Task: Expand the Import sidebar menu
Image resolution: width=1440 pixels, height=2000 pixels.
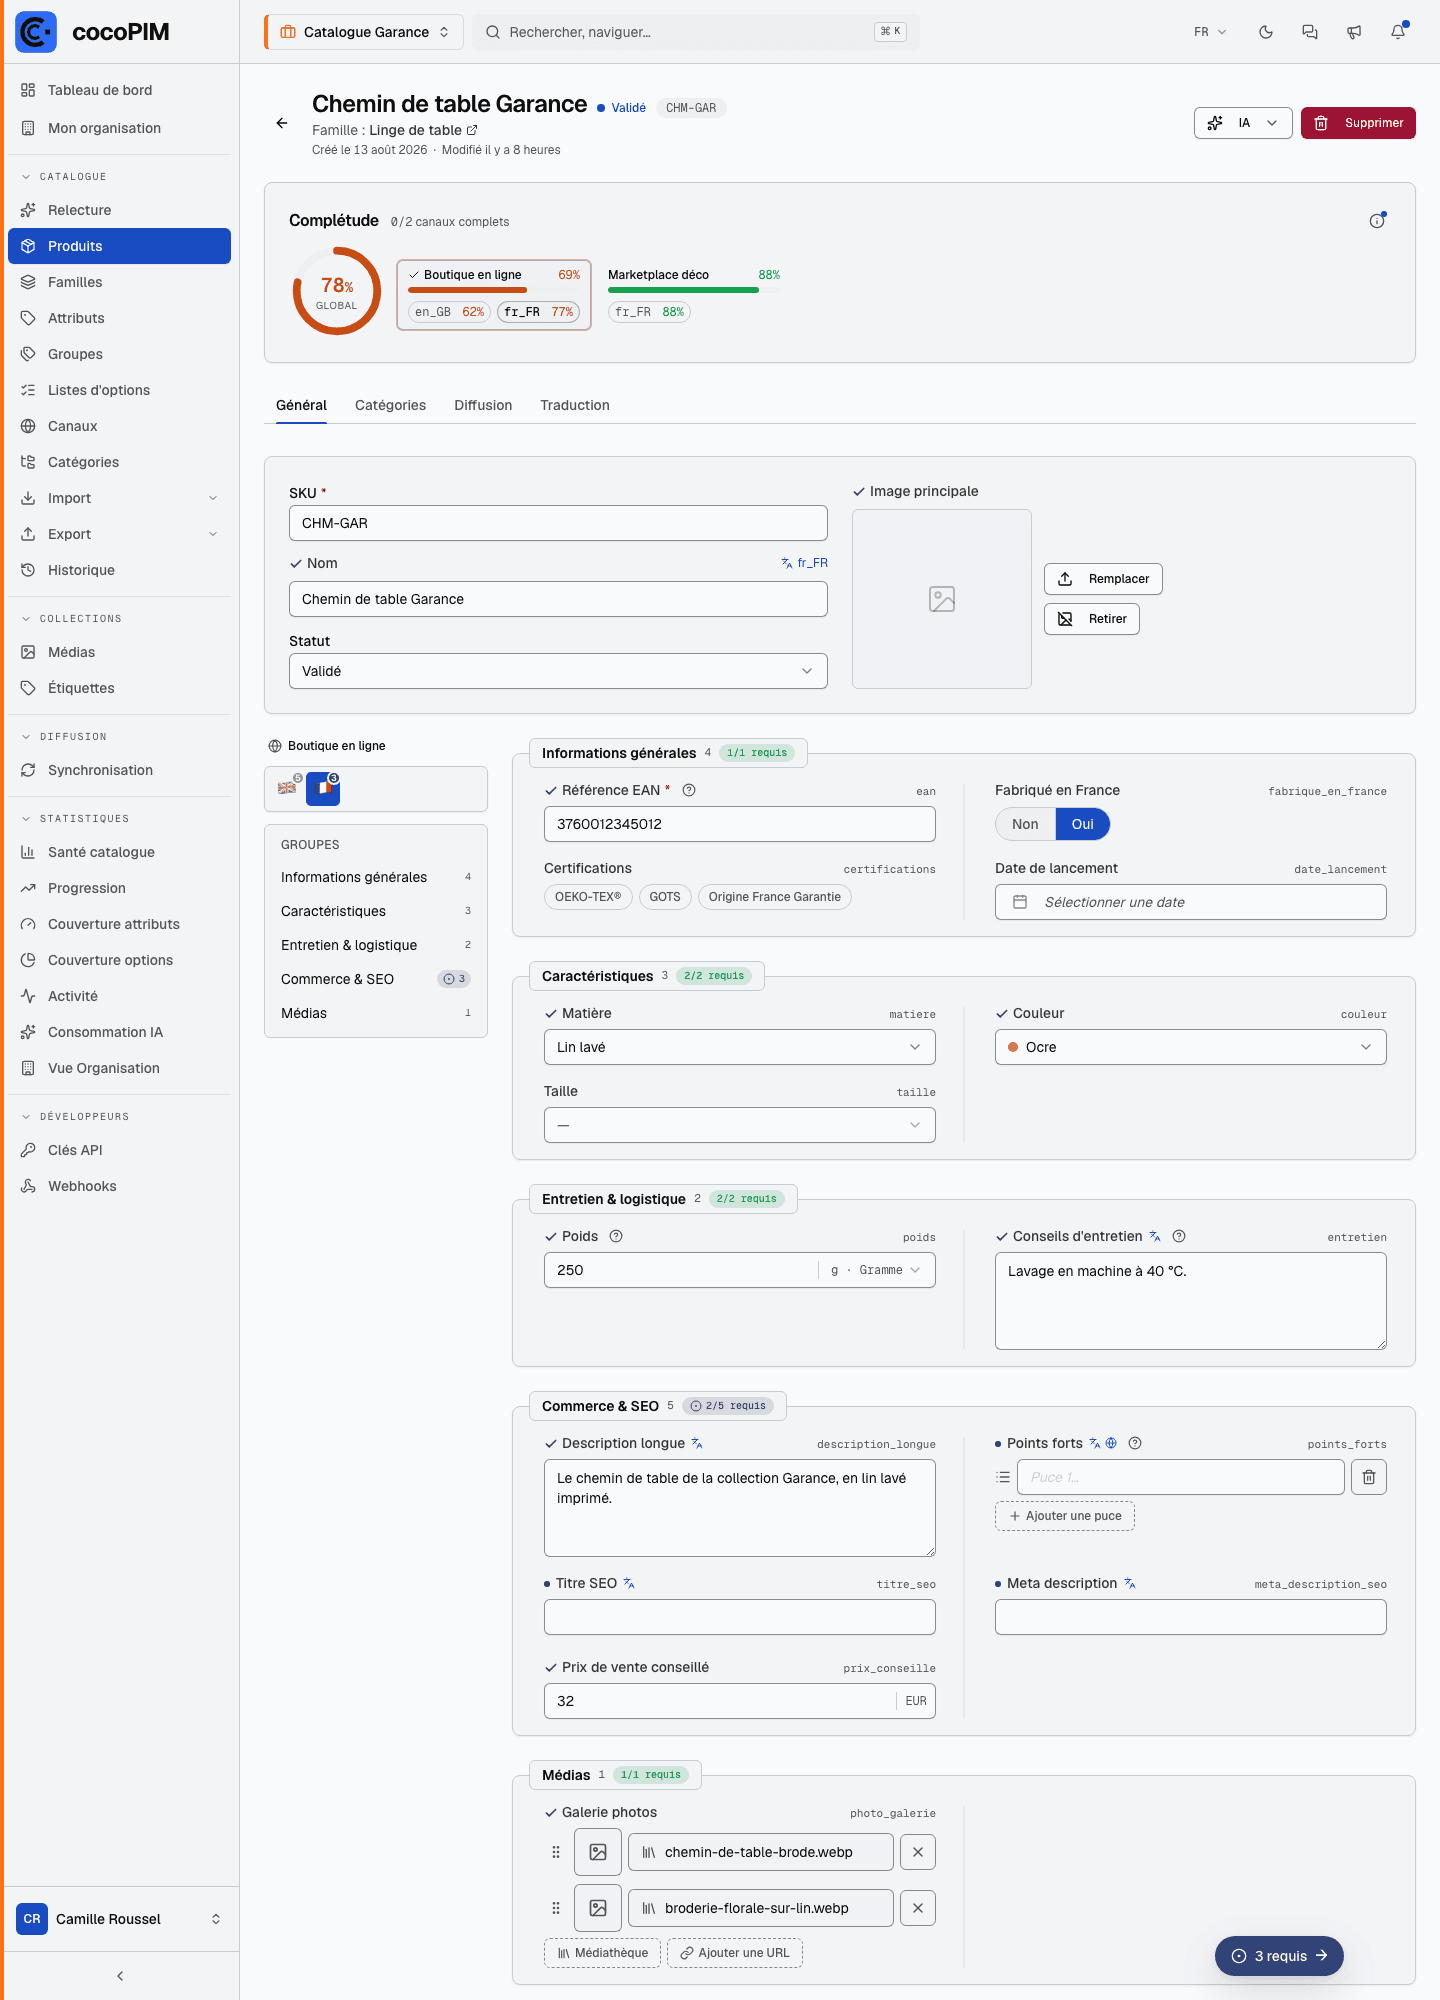Action: tap(119, 498)
